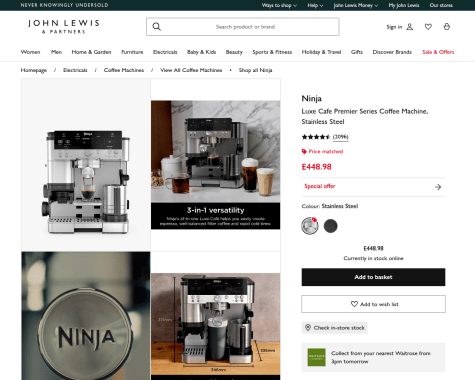Click Add to basket button
The width and height of the screenshot is (475, 380).
pos(373,277)
